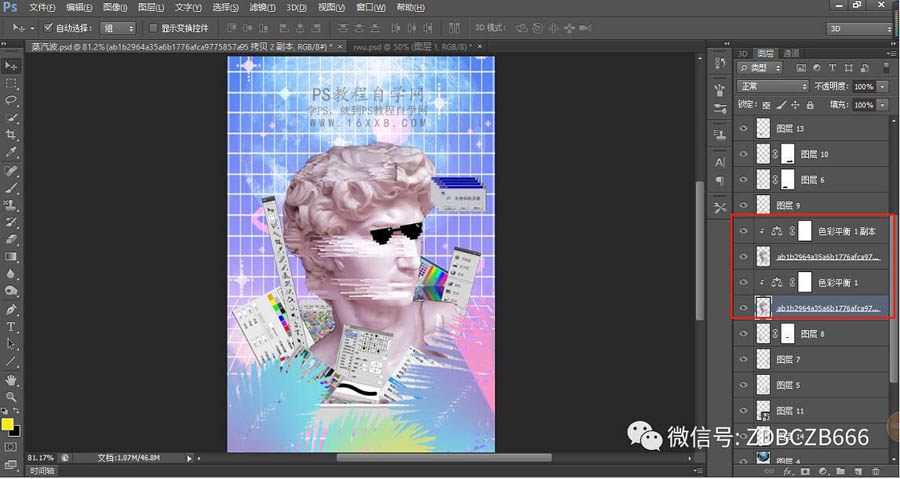The height and width of the screenshot is (479, 900).
Task: Activate the Hand tool
Action: pyautogui.click(x=12, y=379)
